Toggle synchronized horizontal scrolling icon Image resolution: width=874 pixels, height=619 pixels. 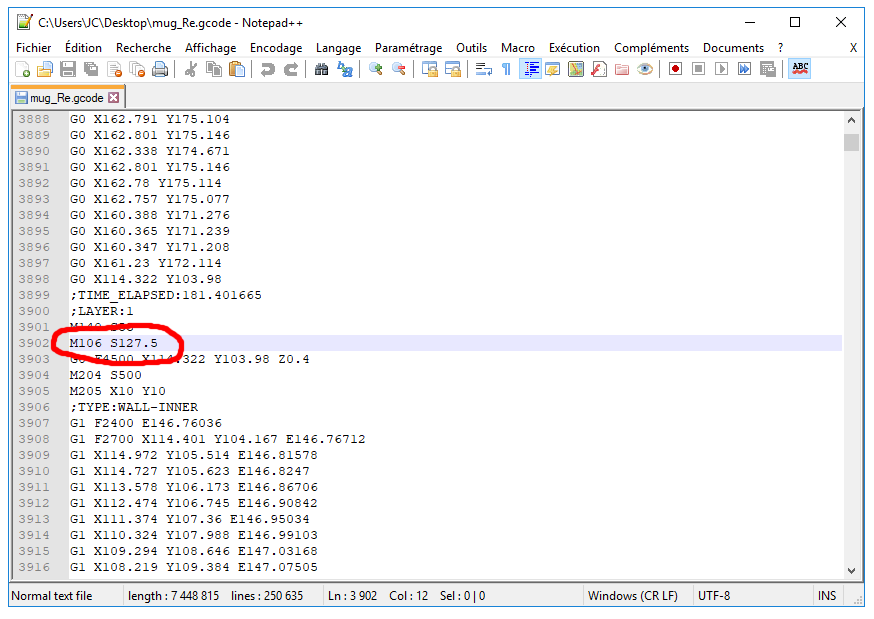click(453, 69)
